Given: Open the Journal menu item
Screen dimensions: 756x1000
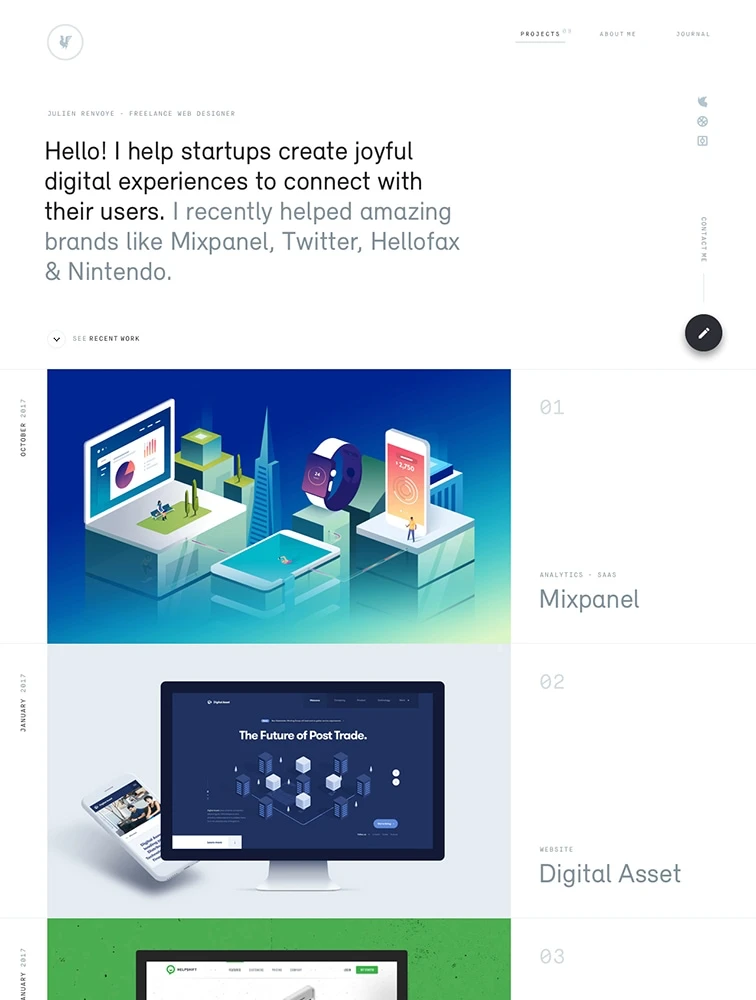Looking at the screenshot, I should [x=693, y=34].
